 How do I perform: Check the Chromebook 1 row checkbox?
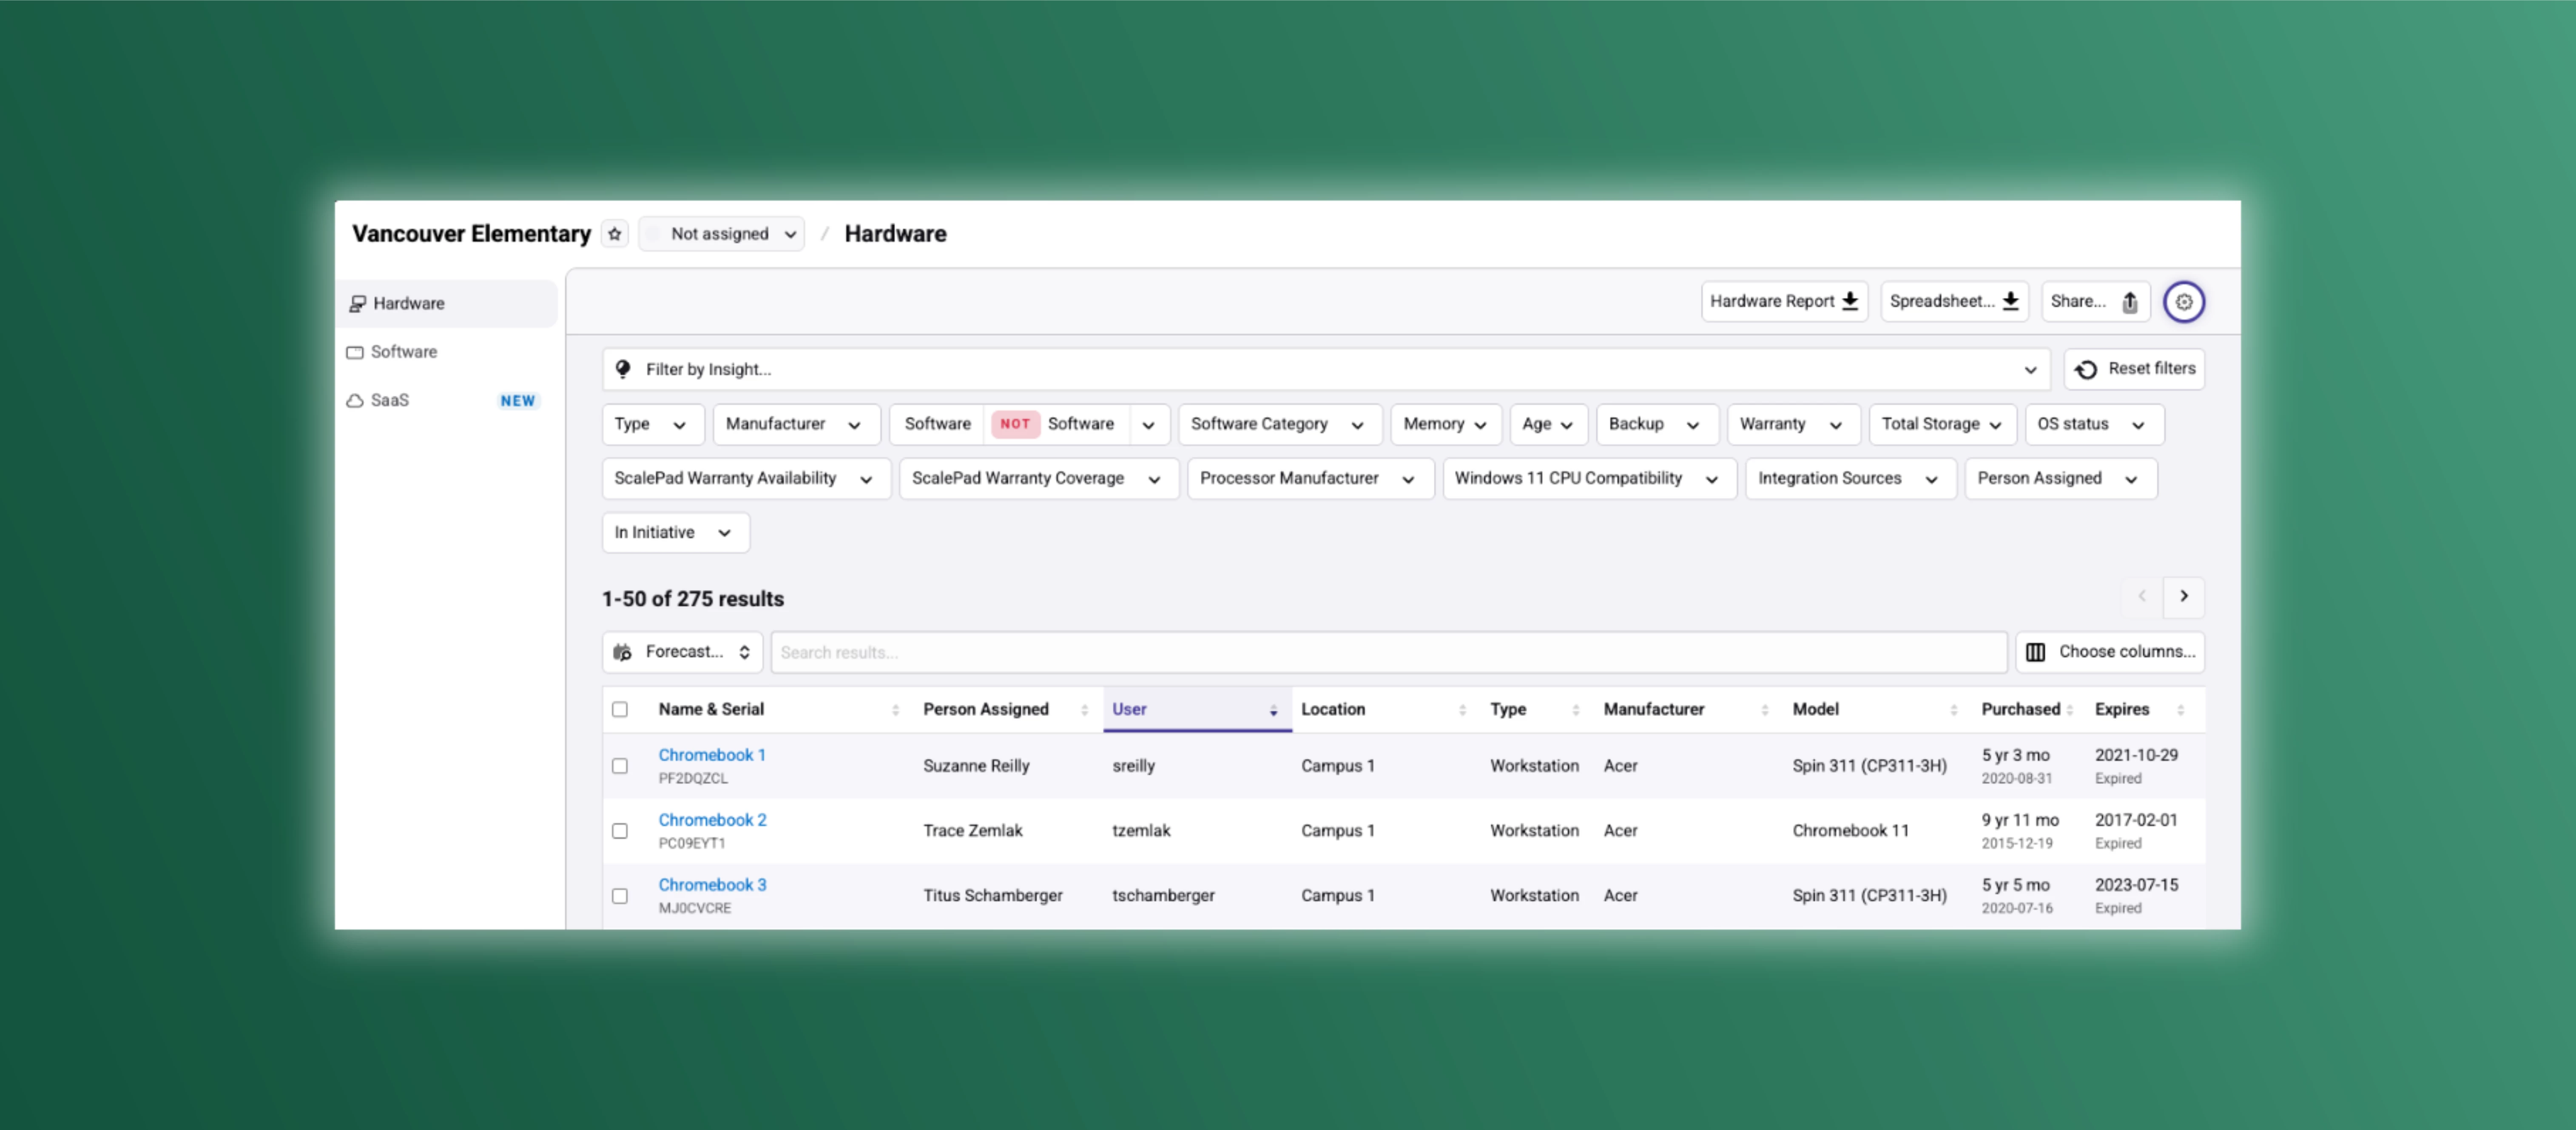[x=620, y=766]
